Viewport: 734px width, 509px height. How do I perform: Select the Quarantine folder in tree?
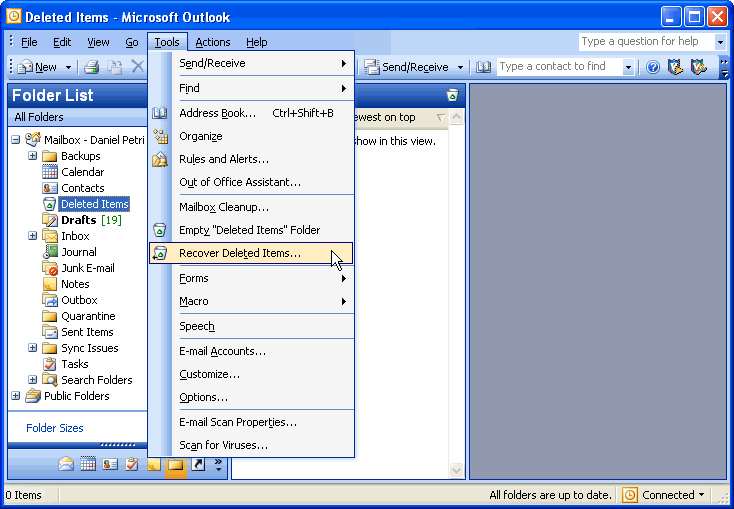(x=88, y=316)
